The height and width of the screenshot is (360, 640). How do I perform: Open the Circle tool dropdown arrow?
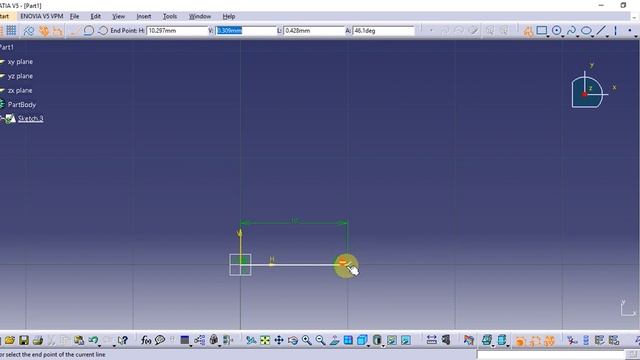tap(563, 36)
